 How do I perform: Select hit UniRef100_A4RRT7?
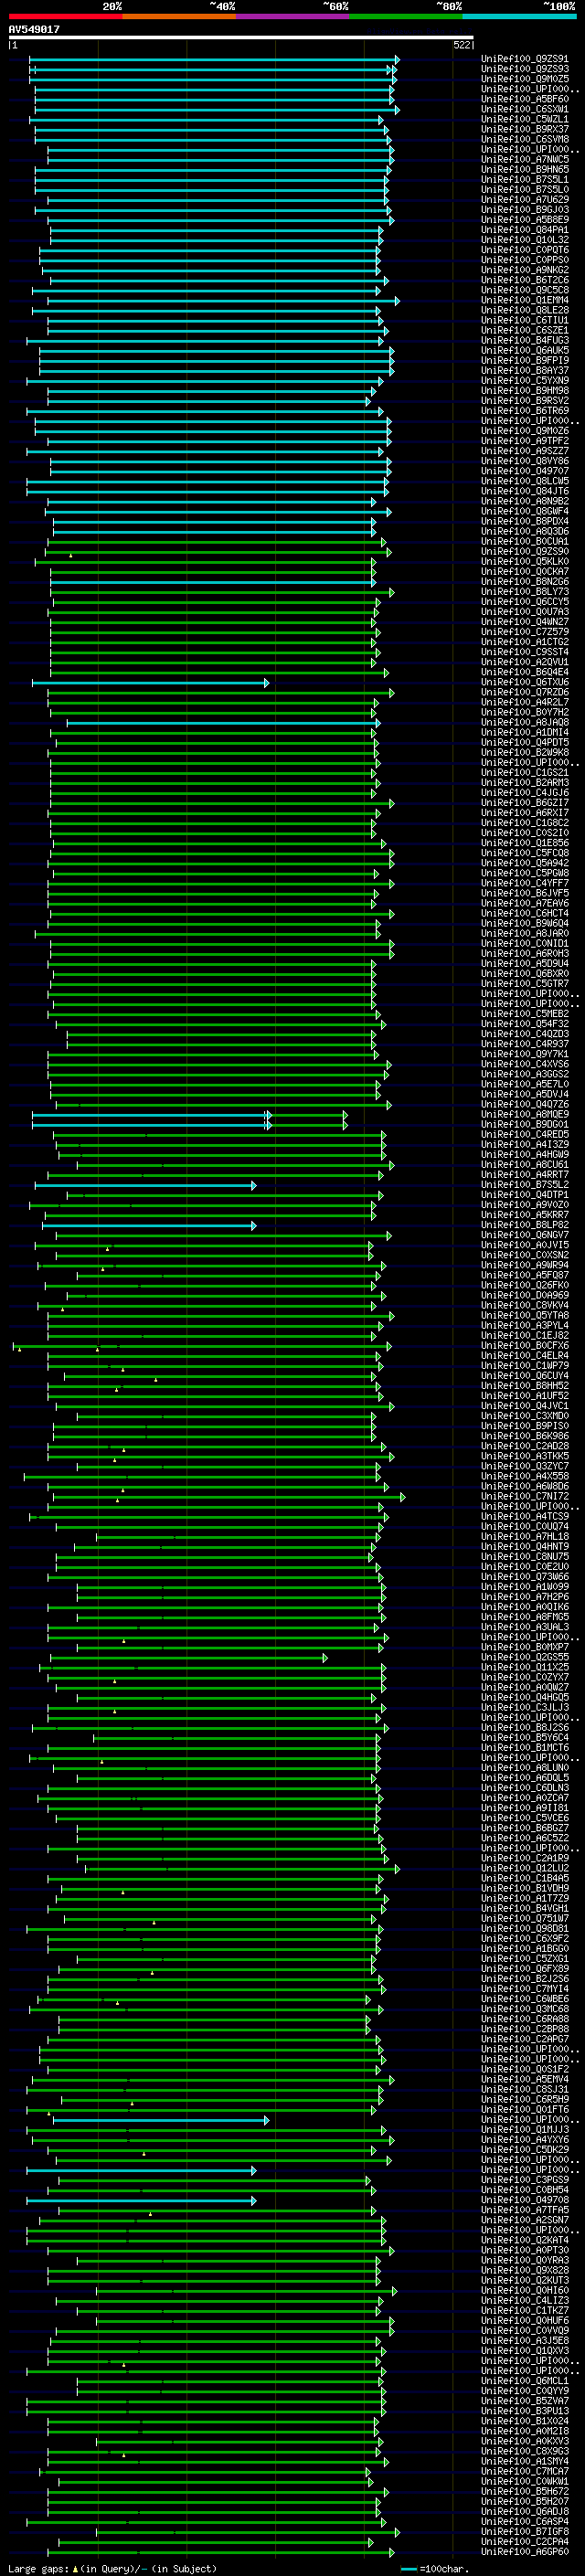coord(525,1177)
